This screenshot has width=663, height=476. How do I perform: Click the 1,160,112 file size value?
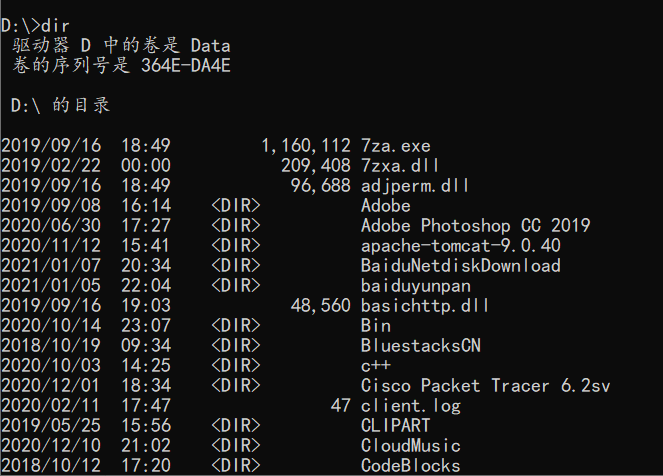[306, 145]
